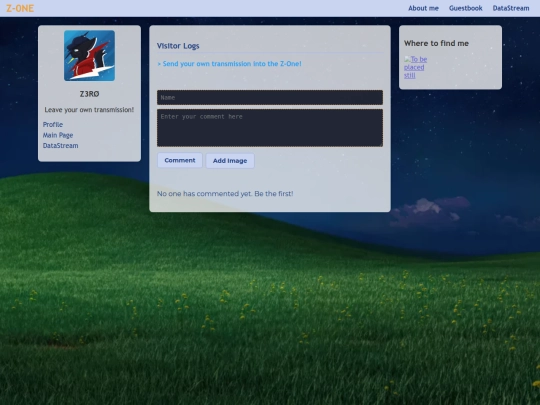This screenshot has width=540, height=405.
Task: Click the Z-ONE site logo
Action: click(x=20, y=8)
